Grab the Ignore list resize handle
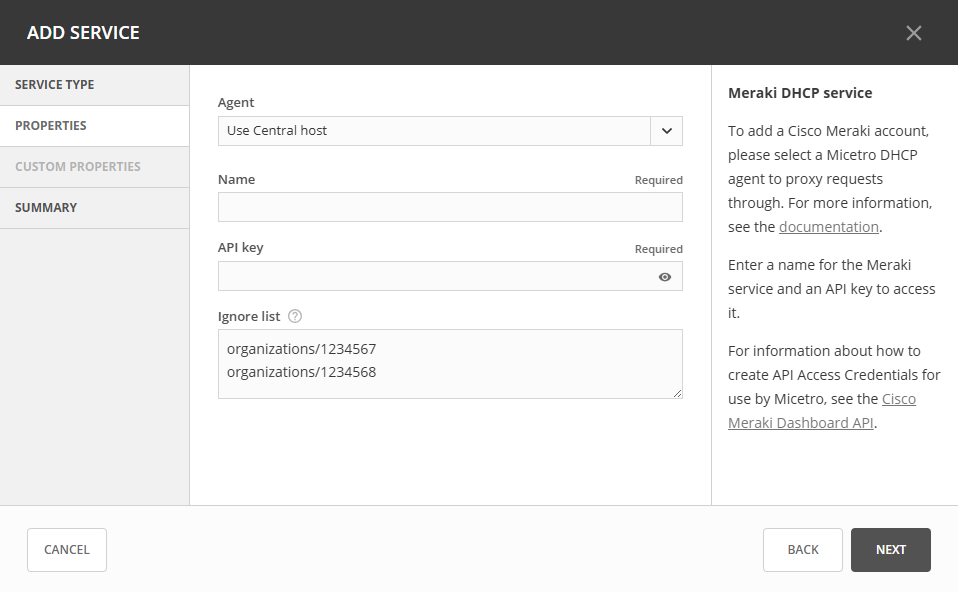 pyautogui.click(x=678, y=394)
